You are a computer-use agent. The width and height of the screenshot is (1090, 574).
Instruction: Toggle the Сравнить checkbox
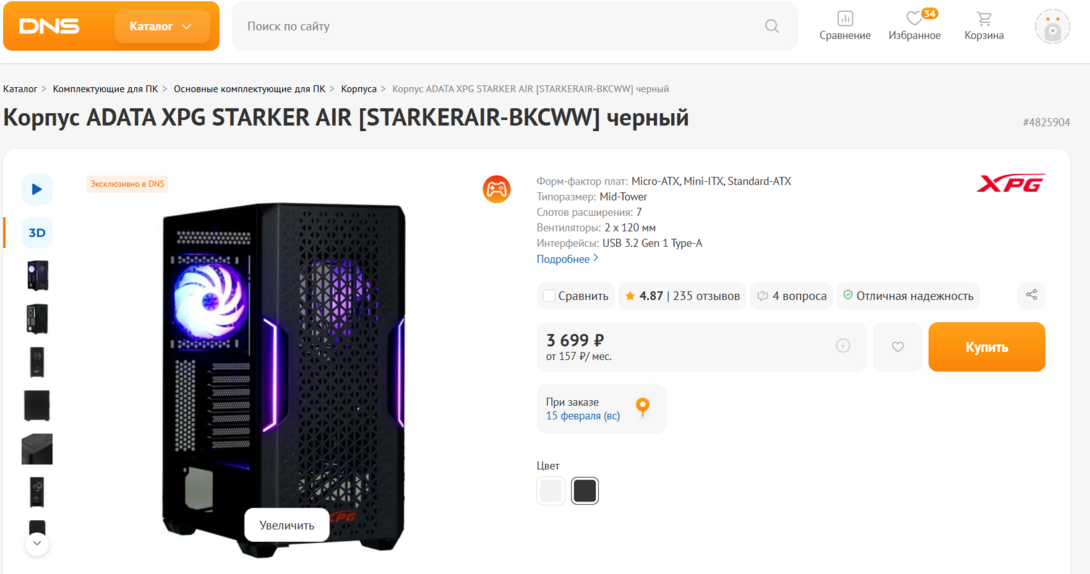[549, 296]
